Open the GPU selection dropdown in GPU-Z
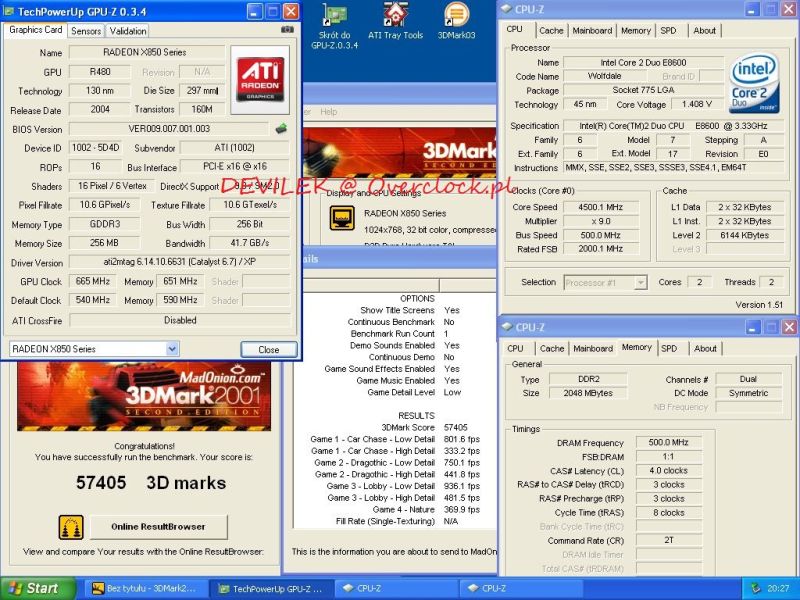Image resolution: width=800 pixels, height=600 pixels. tap(172, 349)
